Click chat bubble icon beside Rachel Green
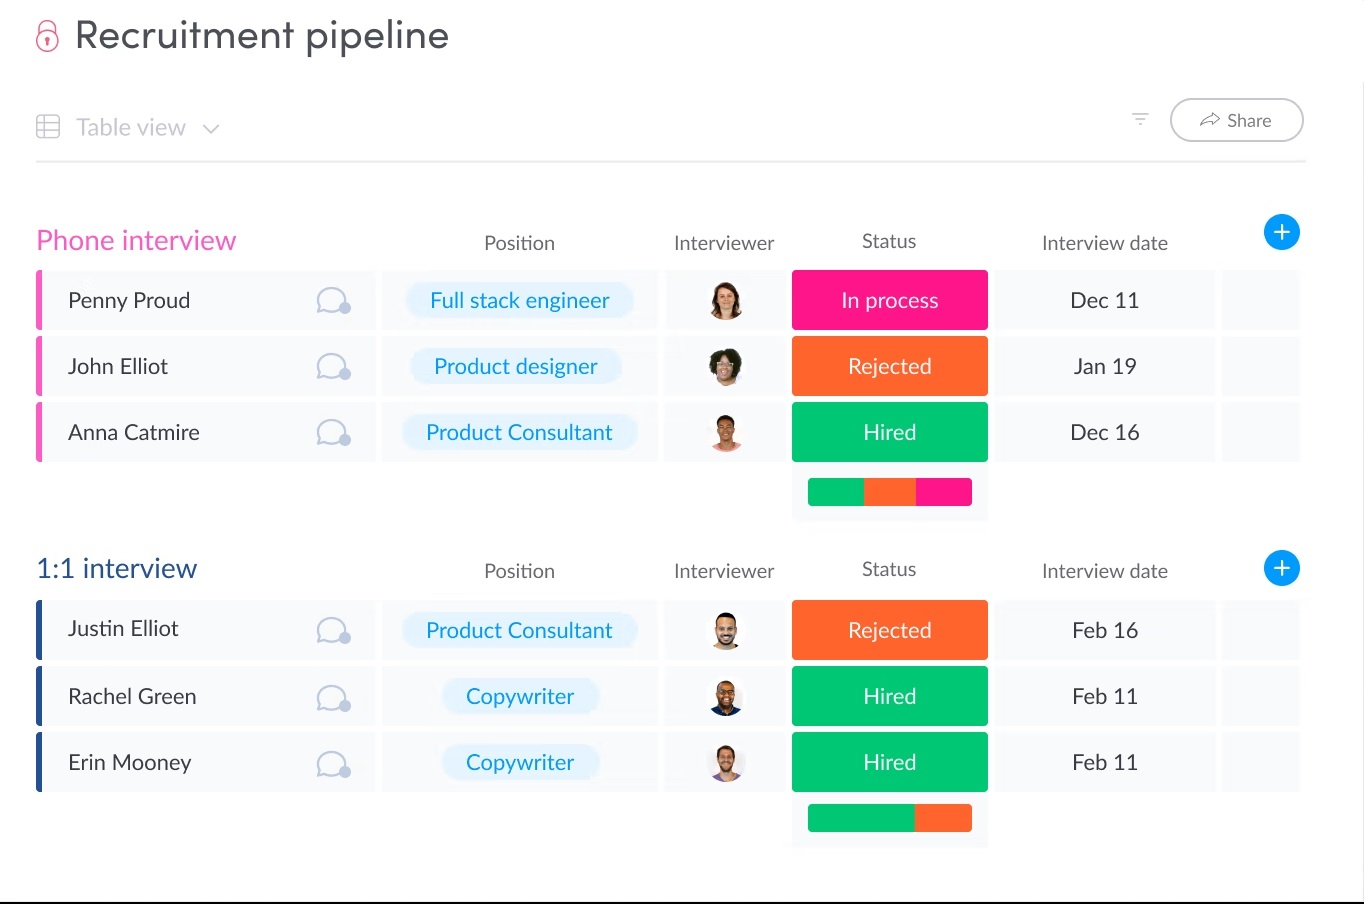 coord(332,697)
